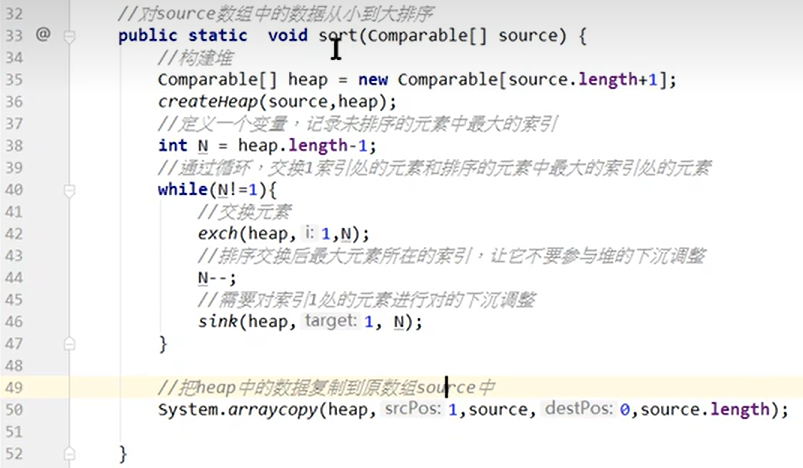Click line number 46 in the gutter
Screen dimensions: 803x468
pyautogui.click(x=14, y=322)
